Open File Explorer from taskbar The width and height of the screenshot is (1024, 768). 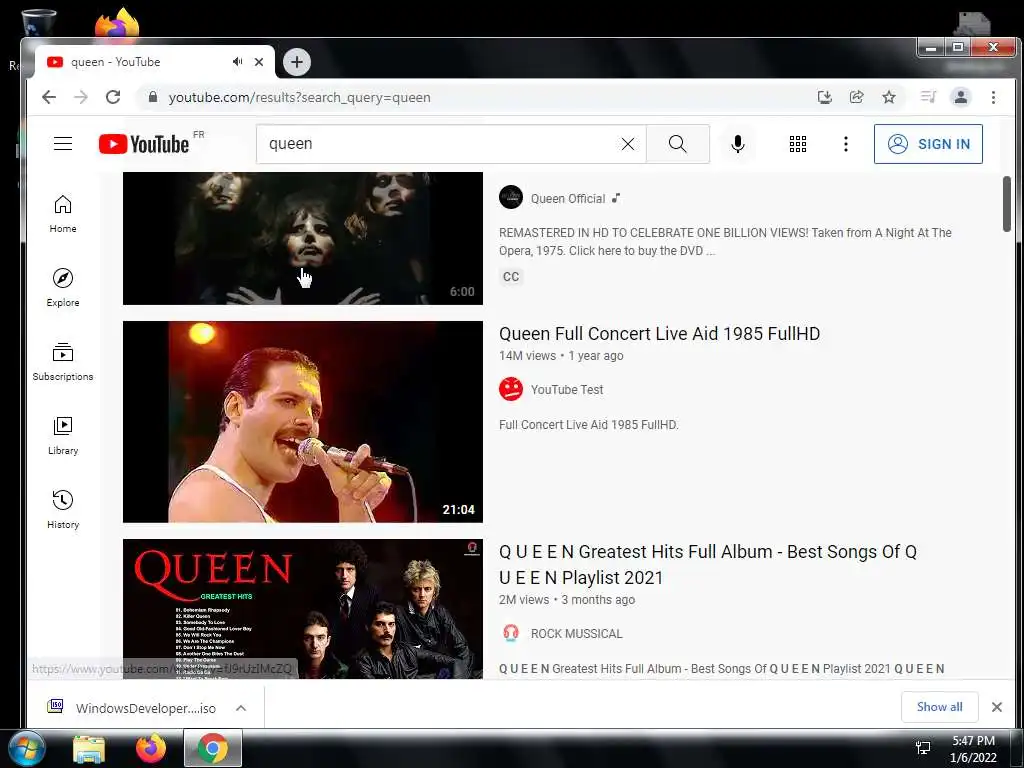point(89,748)
